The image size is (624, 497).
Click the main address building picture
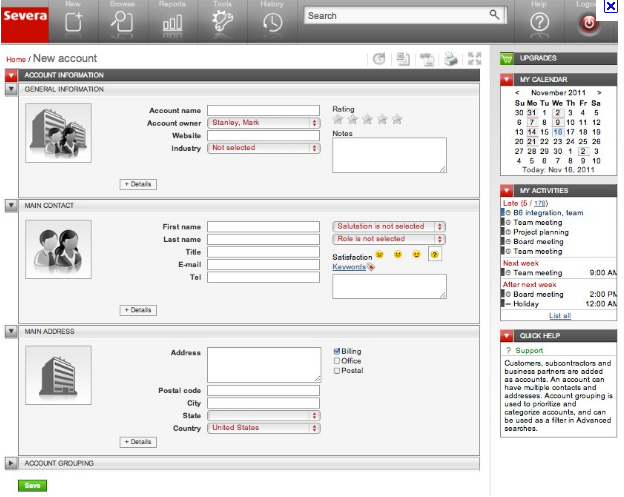tap(58, 375)
